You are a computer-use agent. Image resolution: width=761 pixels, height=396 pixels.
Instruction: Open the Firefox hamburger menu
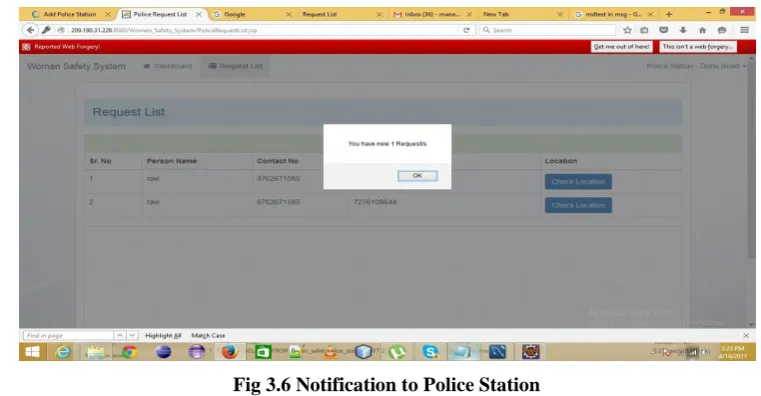tap(744, 30)
